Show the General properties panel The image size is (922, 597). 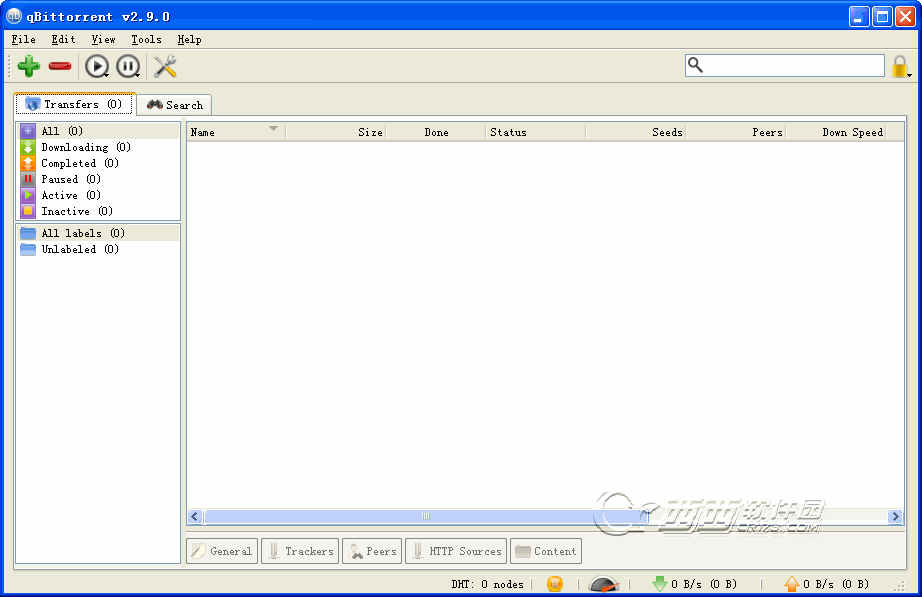pos(222,551)
